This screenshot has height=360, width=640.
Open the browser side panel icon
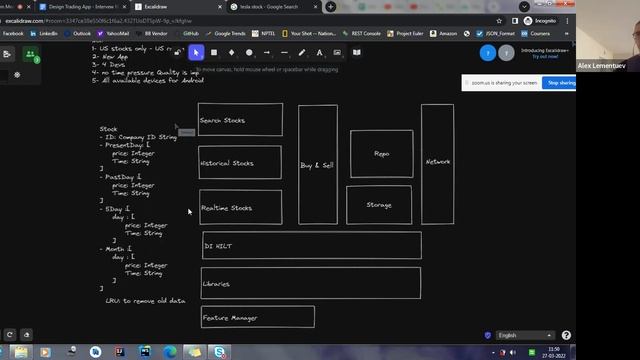515,21
